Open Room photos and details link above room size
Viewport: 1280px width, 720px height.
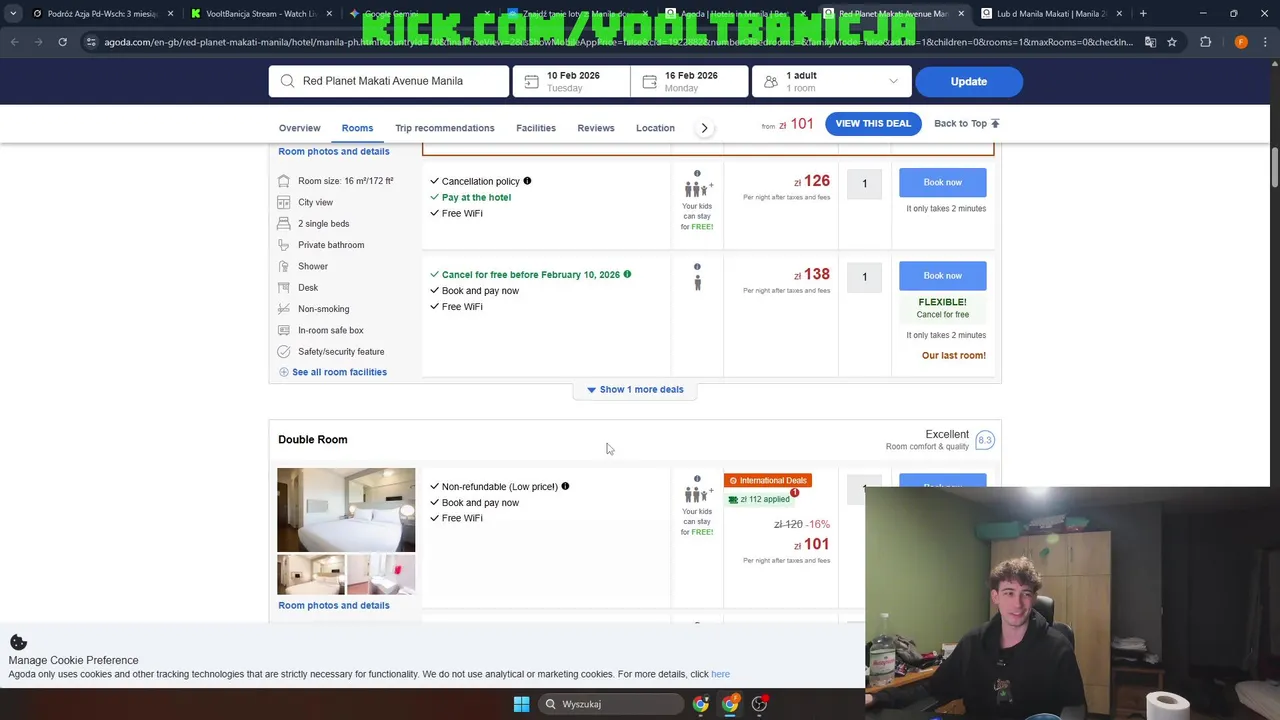(334, 151)
